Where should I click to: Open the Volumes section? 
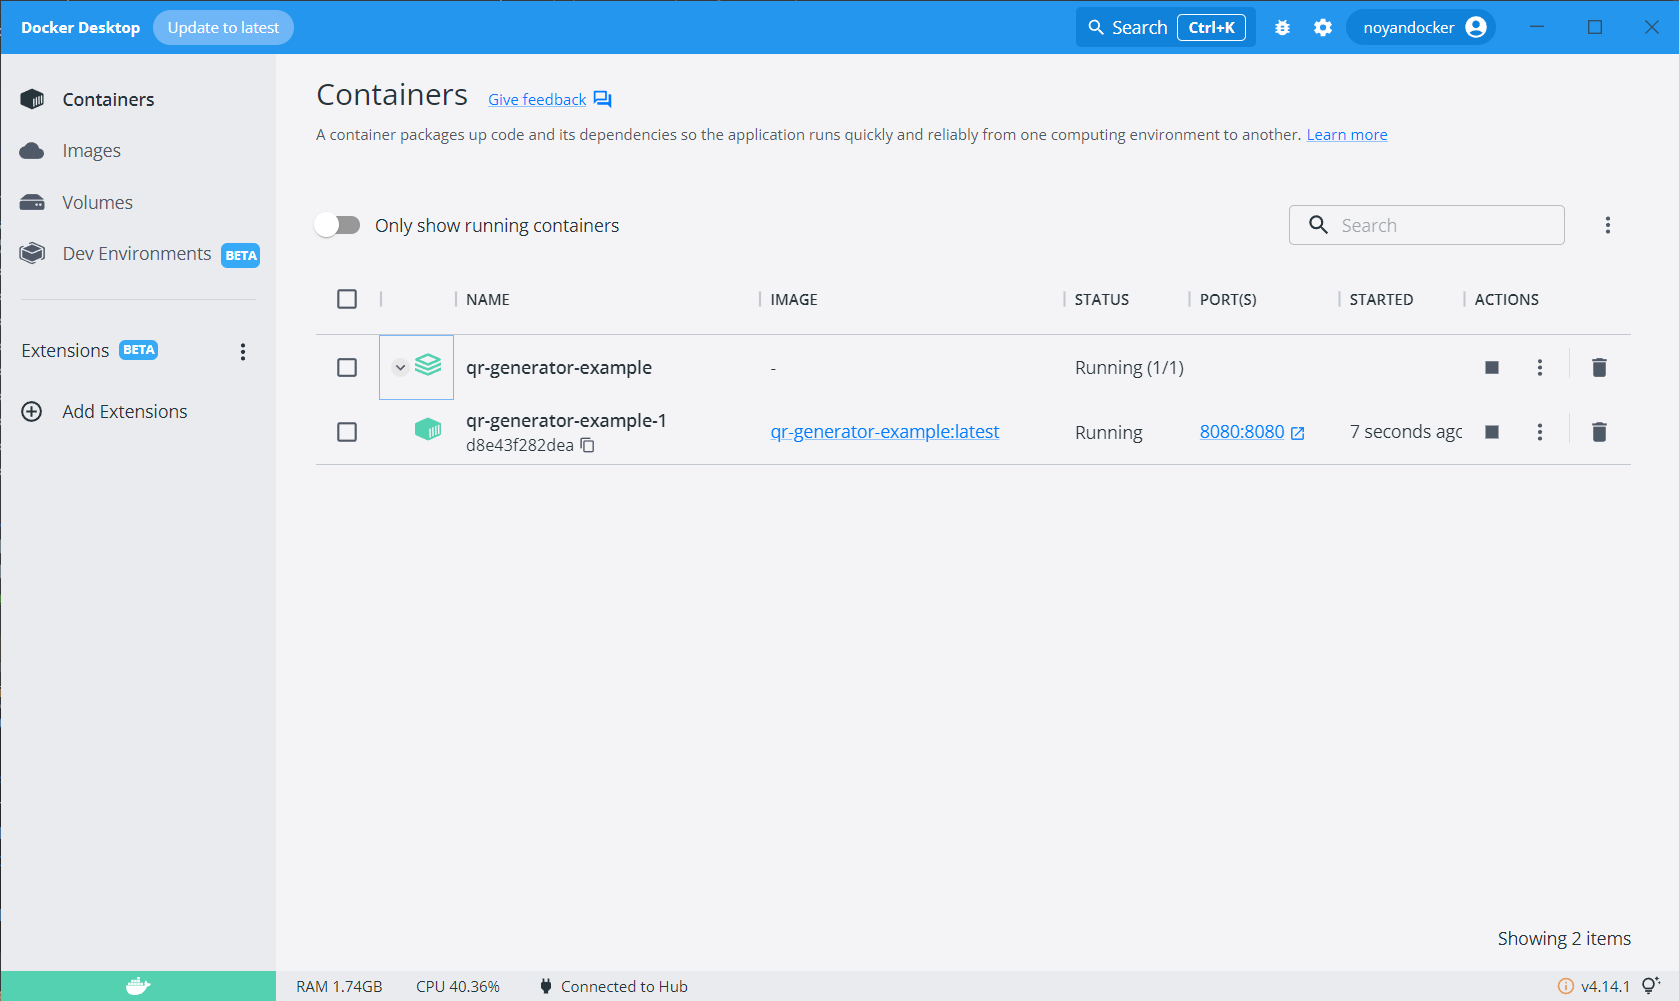click(97, 203)
